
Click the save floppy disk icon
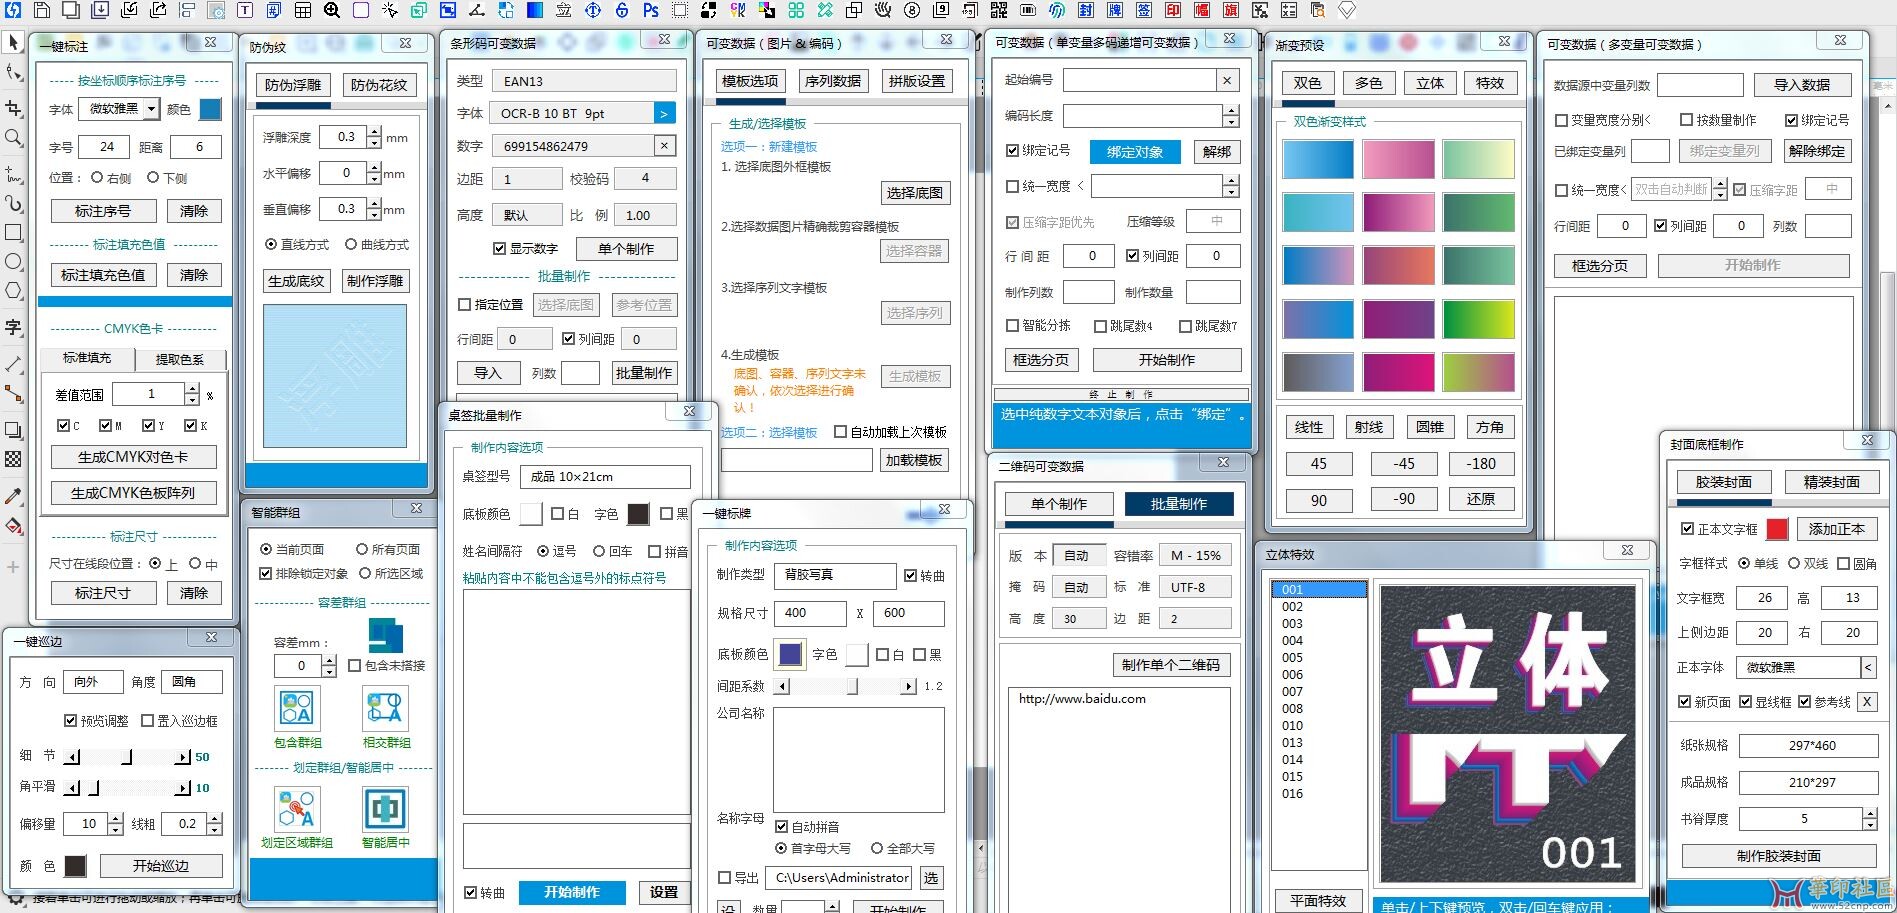click(x=42, y=10)
